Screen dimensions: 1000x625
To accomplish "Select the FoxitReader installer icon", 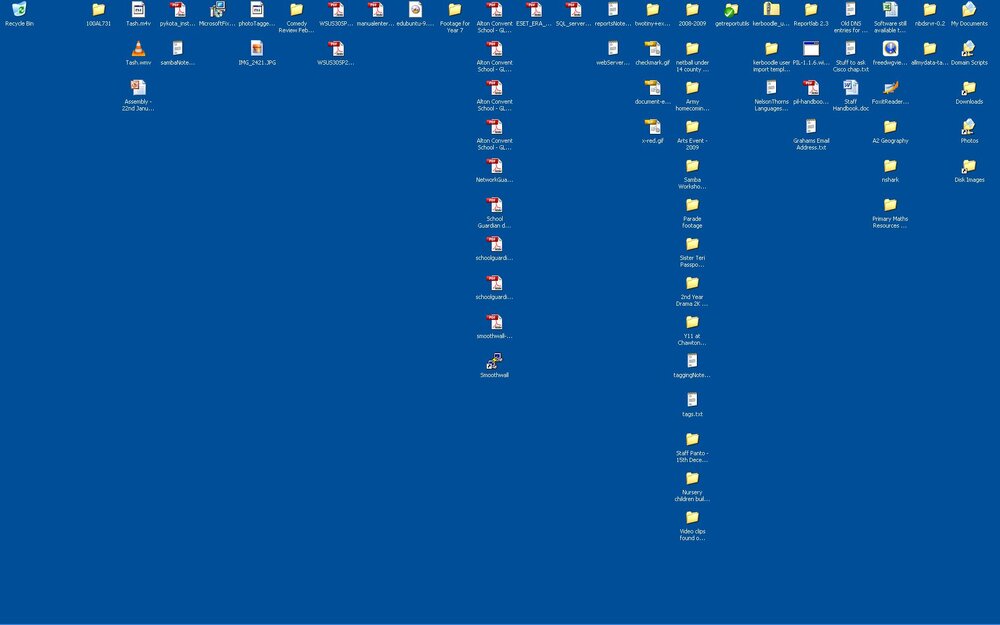I will point(890,87).
